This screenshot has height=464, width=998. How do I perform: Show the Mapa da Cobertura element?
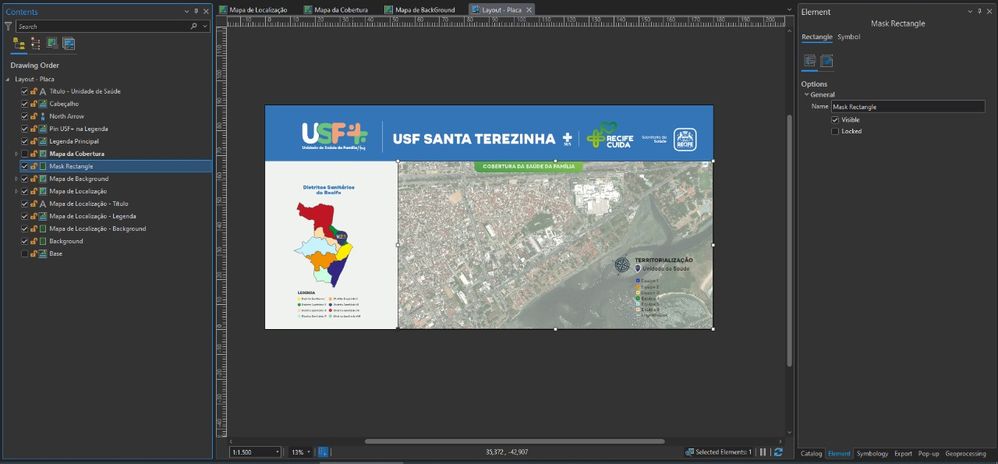[x=25, y=154]
